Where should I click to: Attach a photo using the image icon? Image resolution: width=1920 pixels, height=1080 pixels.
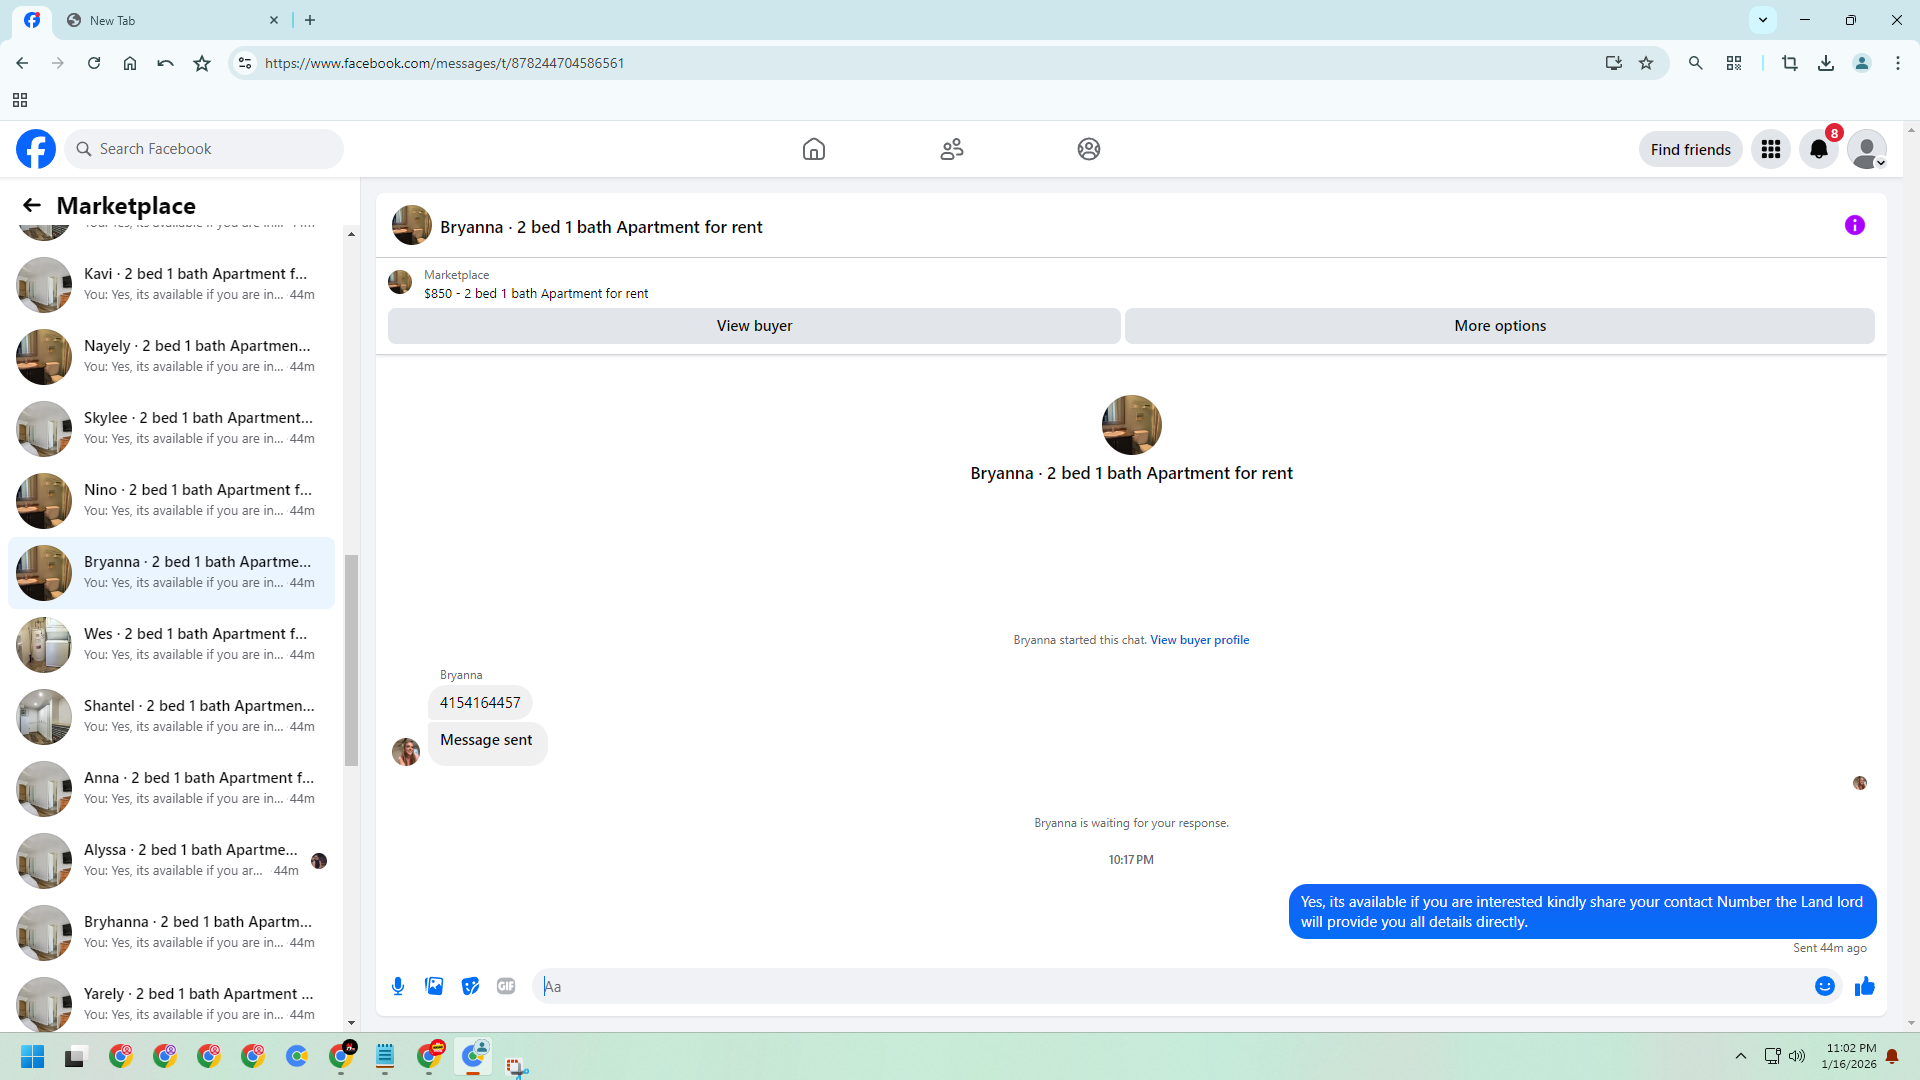click(x=434, y=986)
